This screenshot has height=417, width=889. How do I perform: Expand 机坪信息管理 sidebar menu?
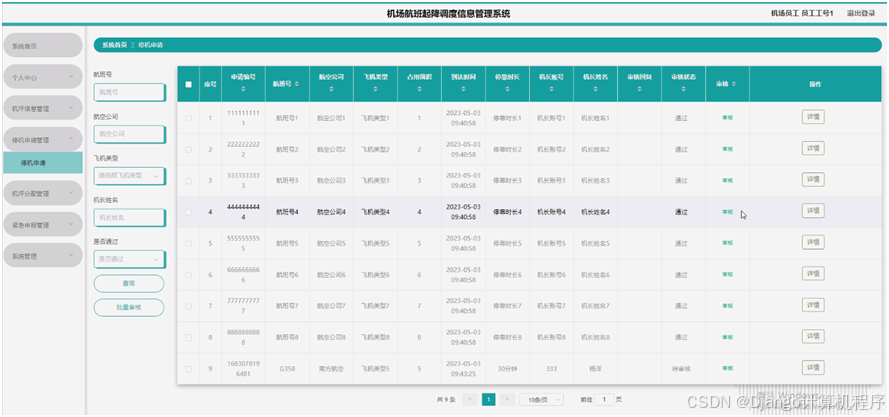pyautogui.click(x=43, y=108)
